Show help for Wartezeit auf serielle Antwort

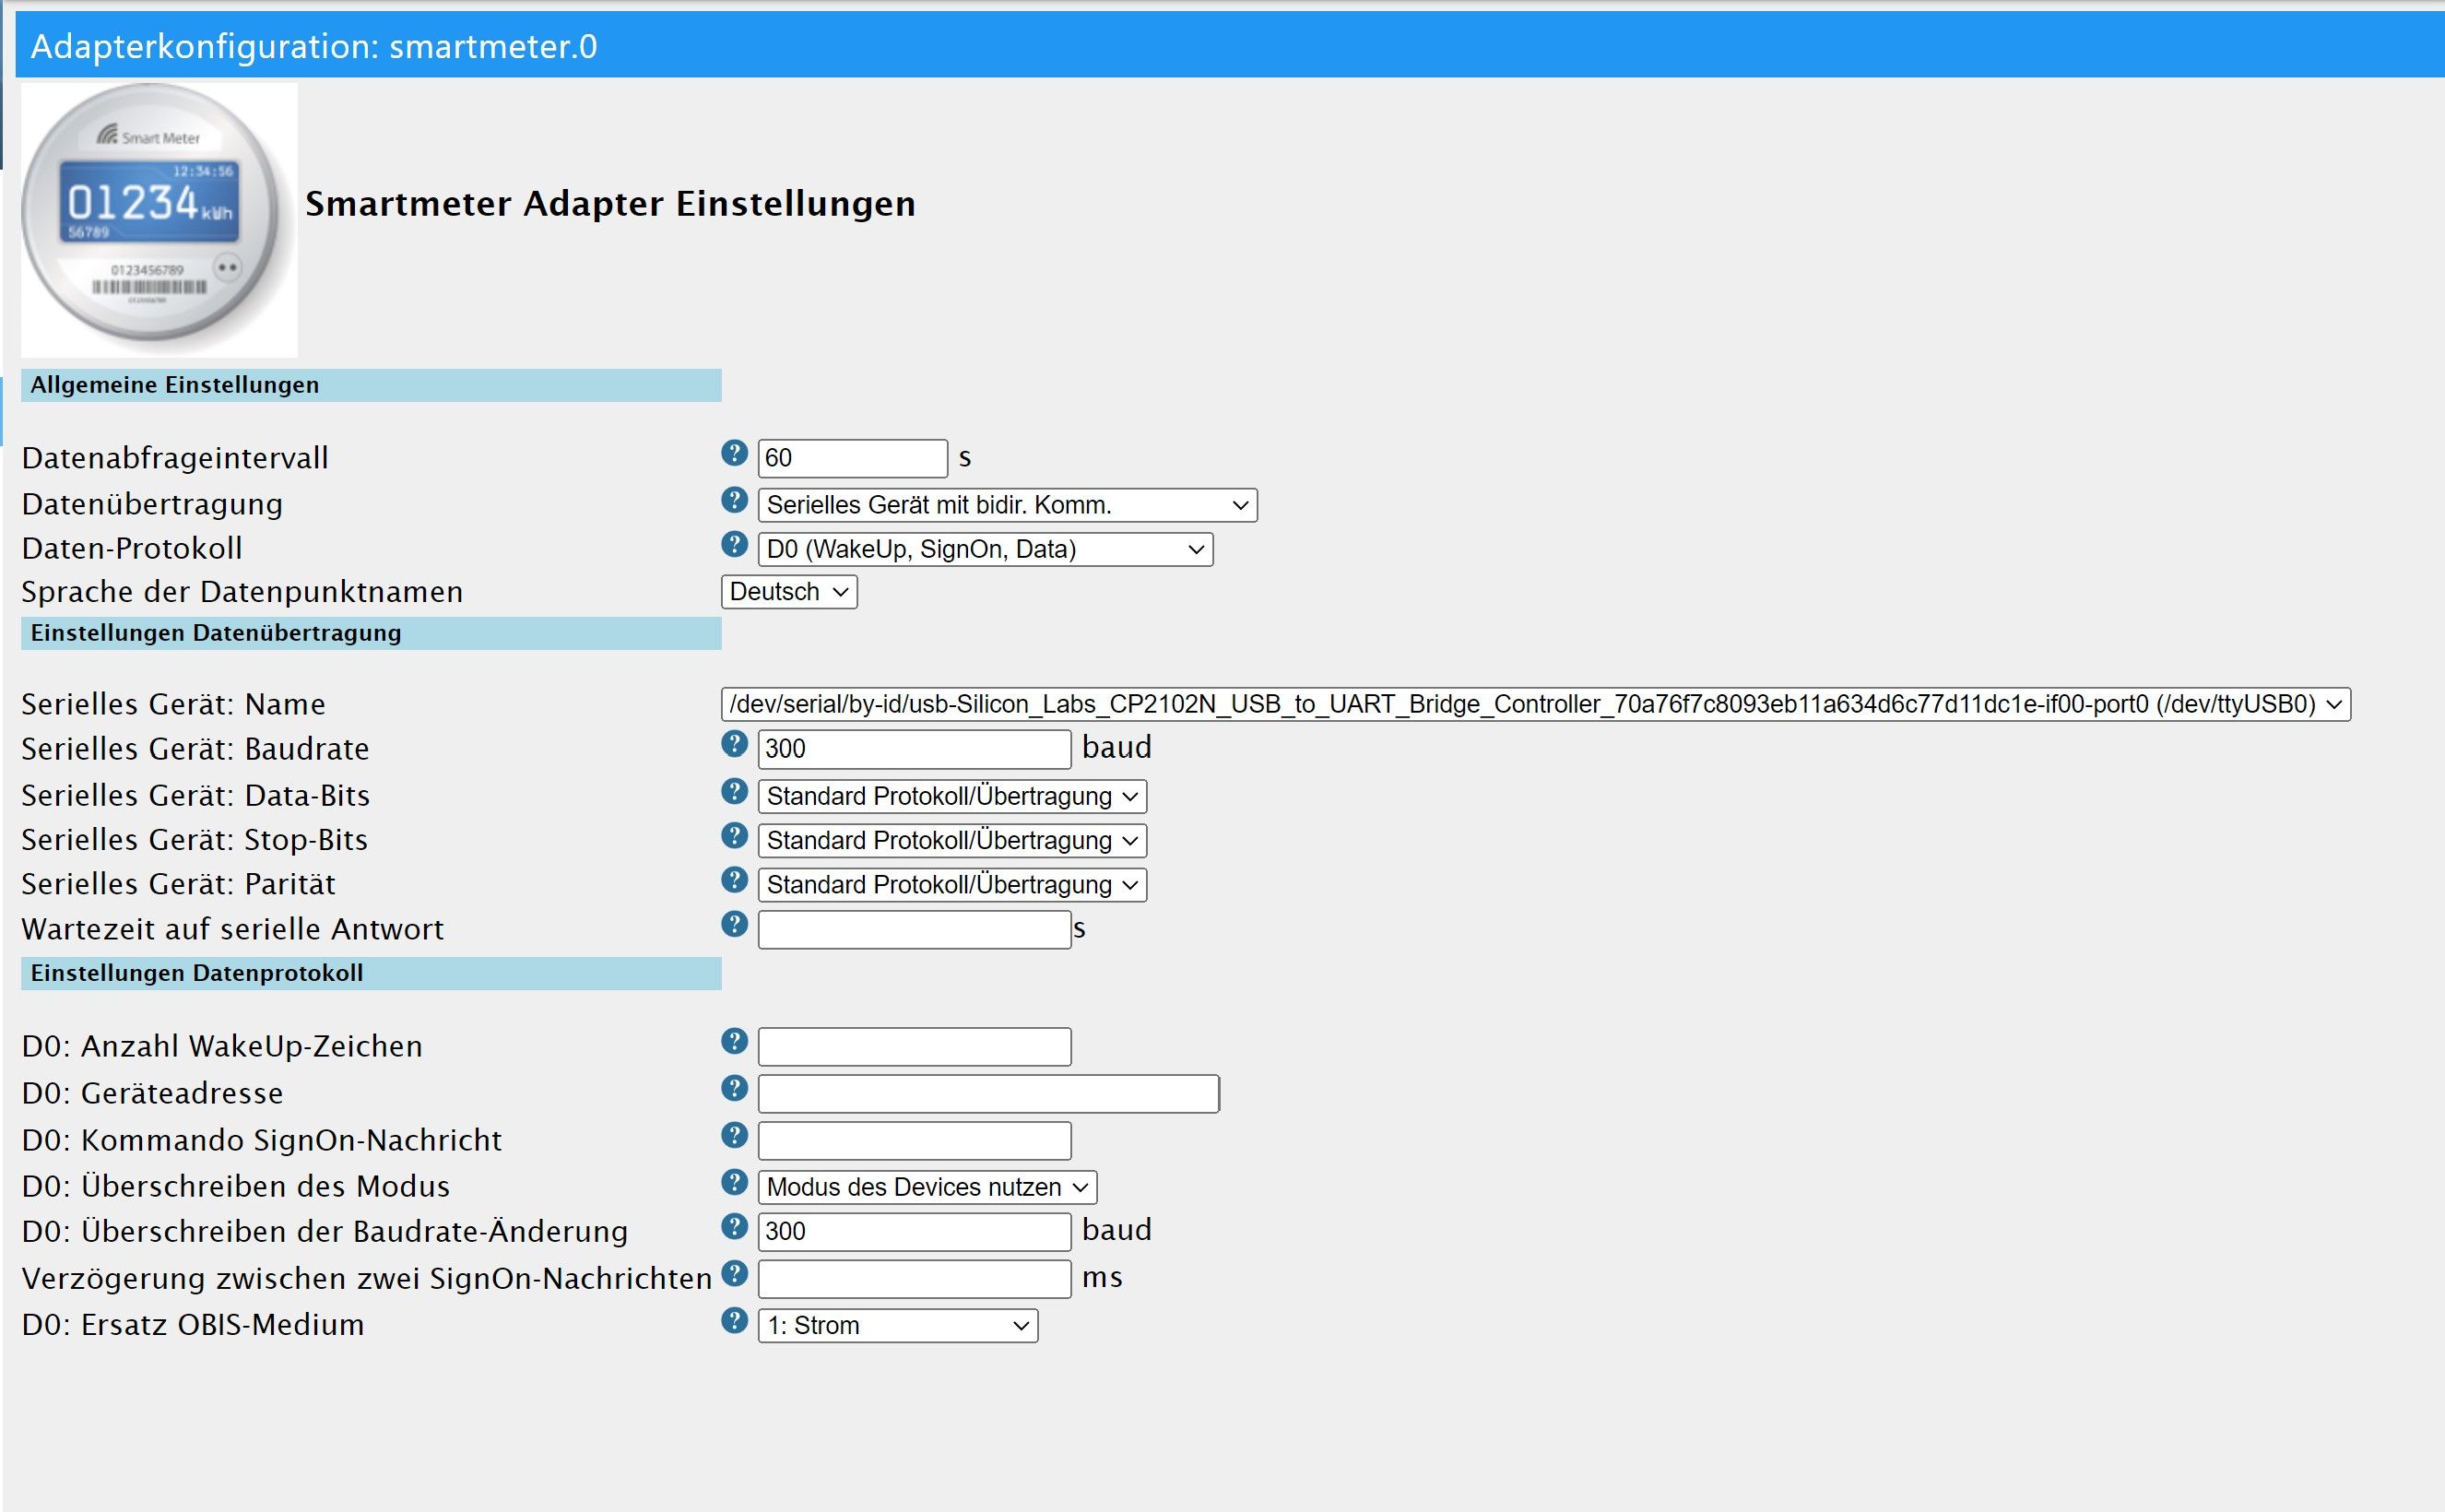(734, 924)
